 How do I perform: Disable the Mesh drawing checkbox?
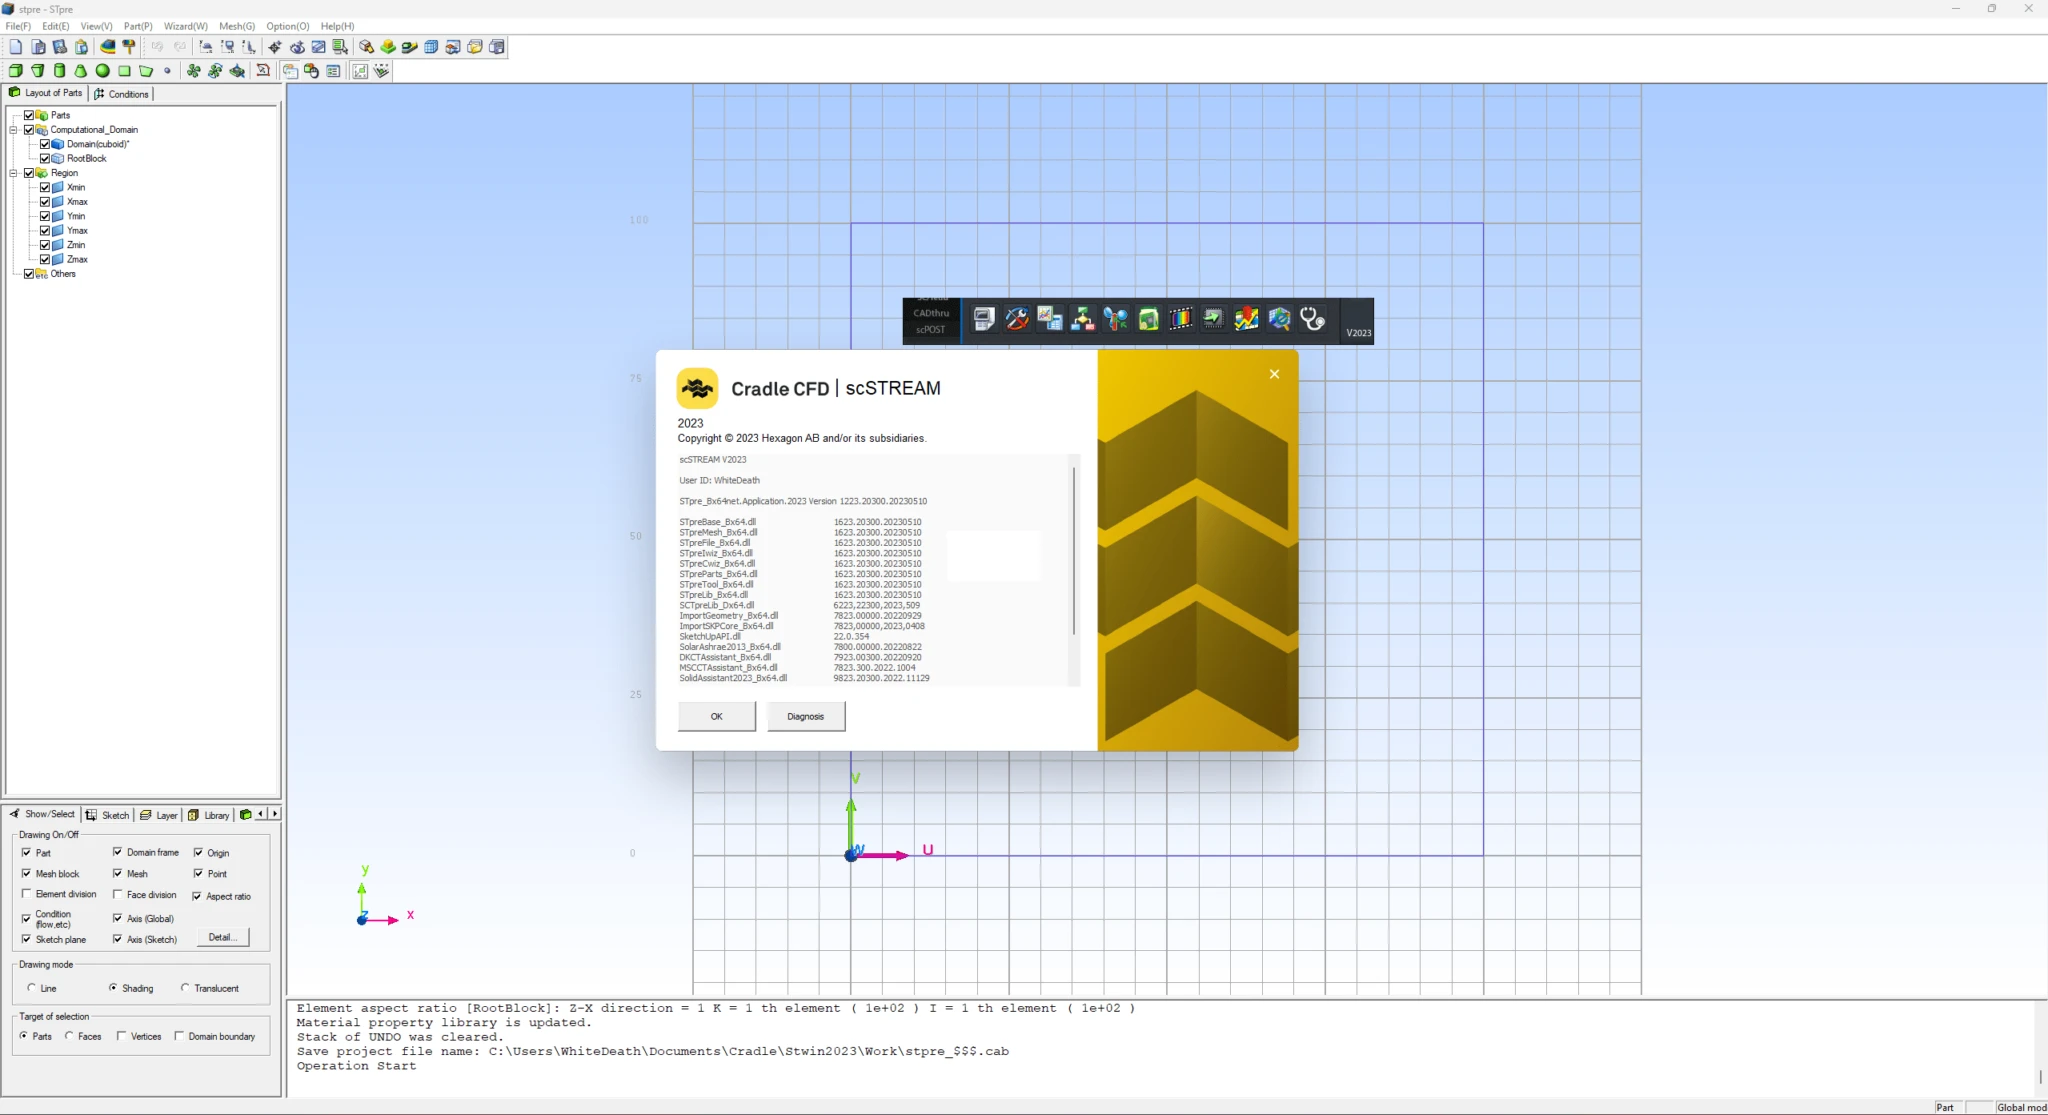[117, 873]
